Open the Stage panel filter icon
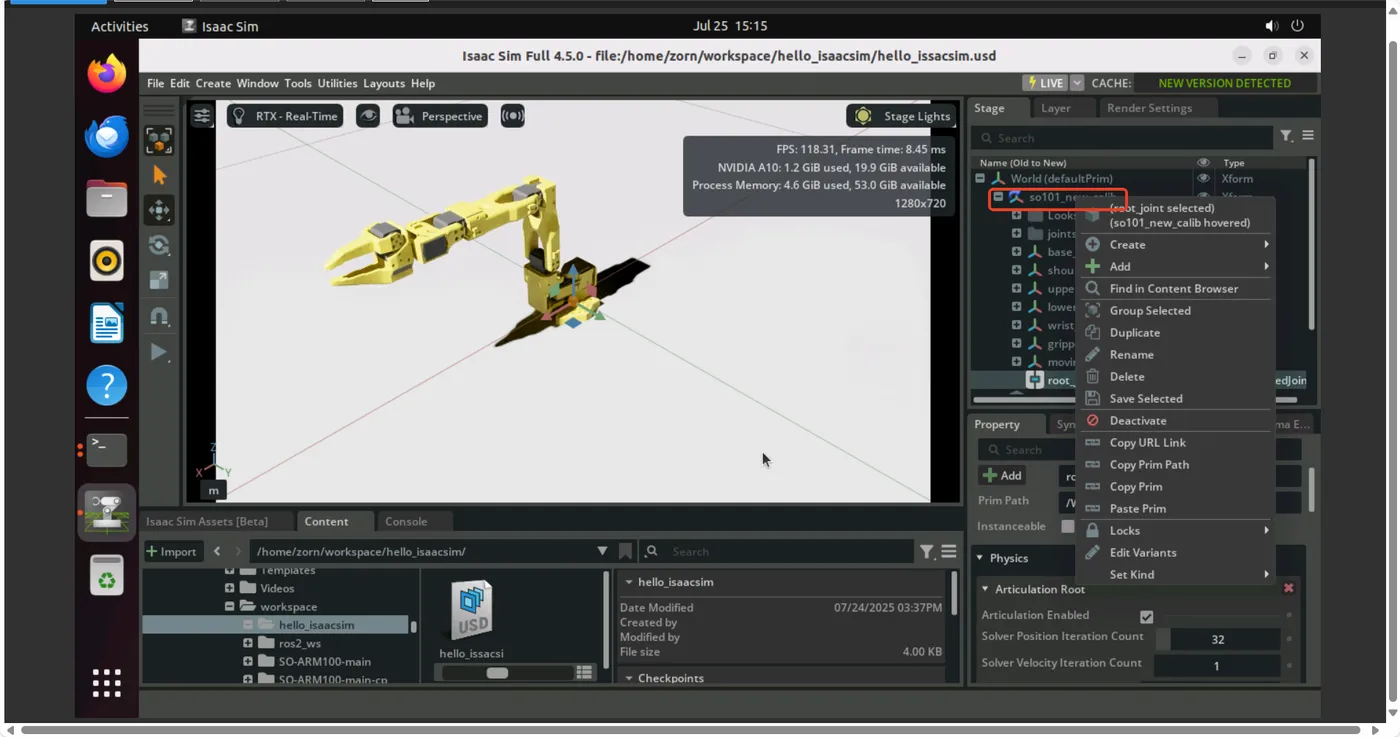This screenshot has height=737, width=1400. click(x=1287, y=136)
